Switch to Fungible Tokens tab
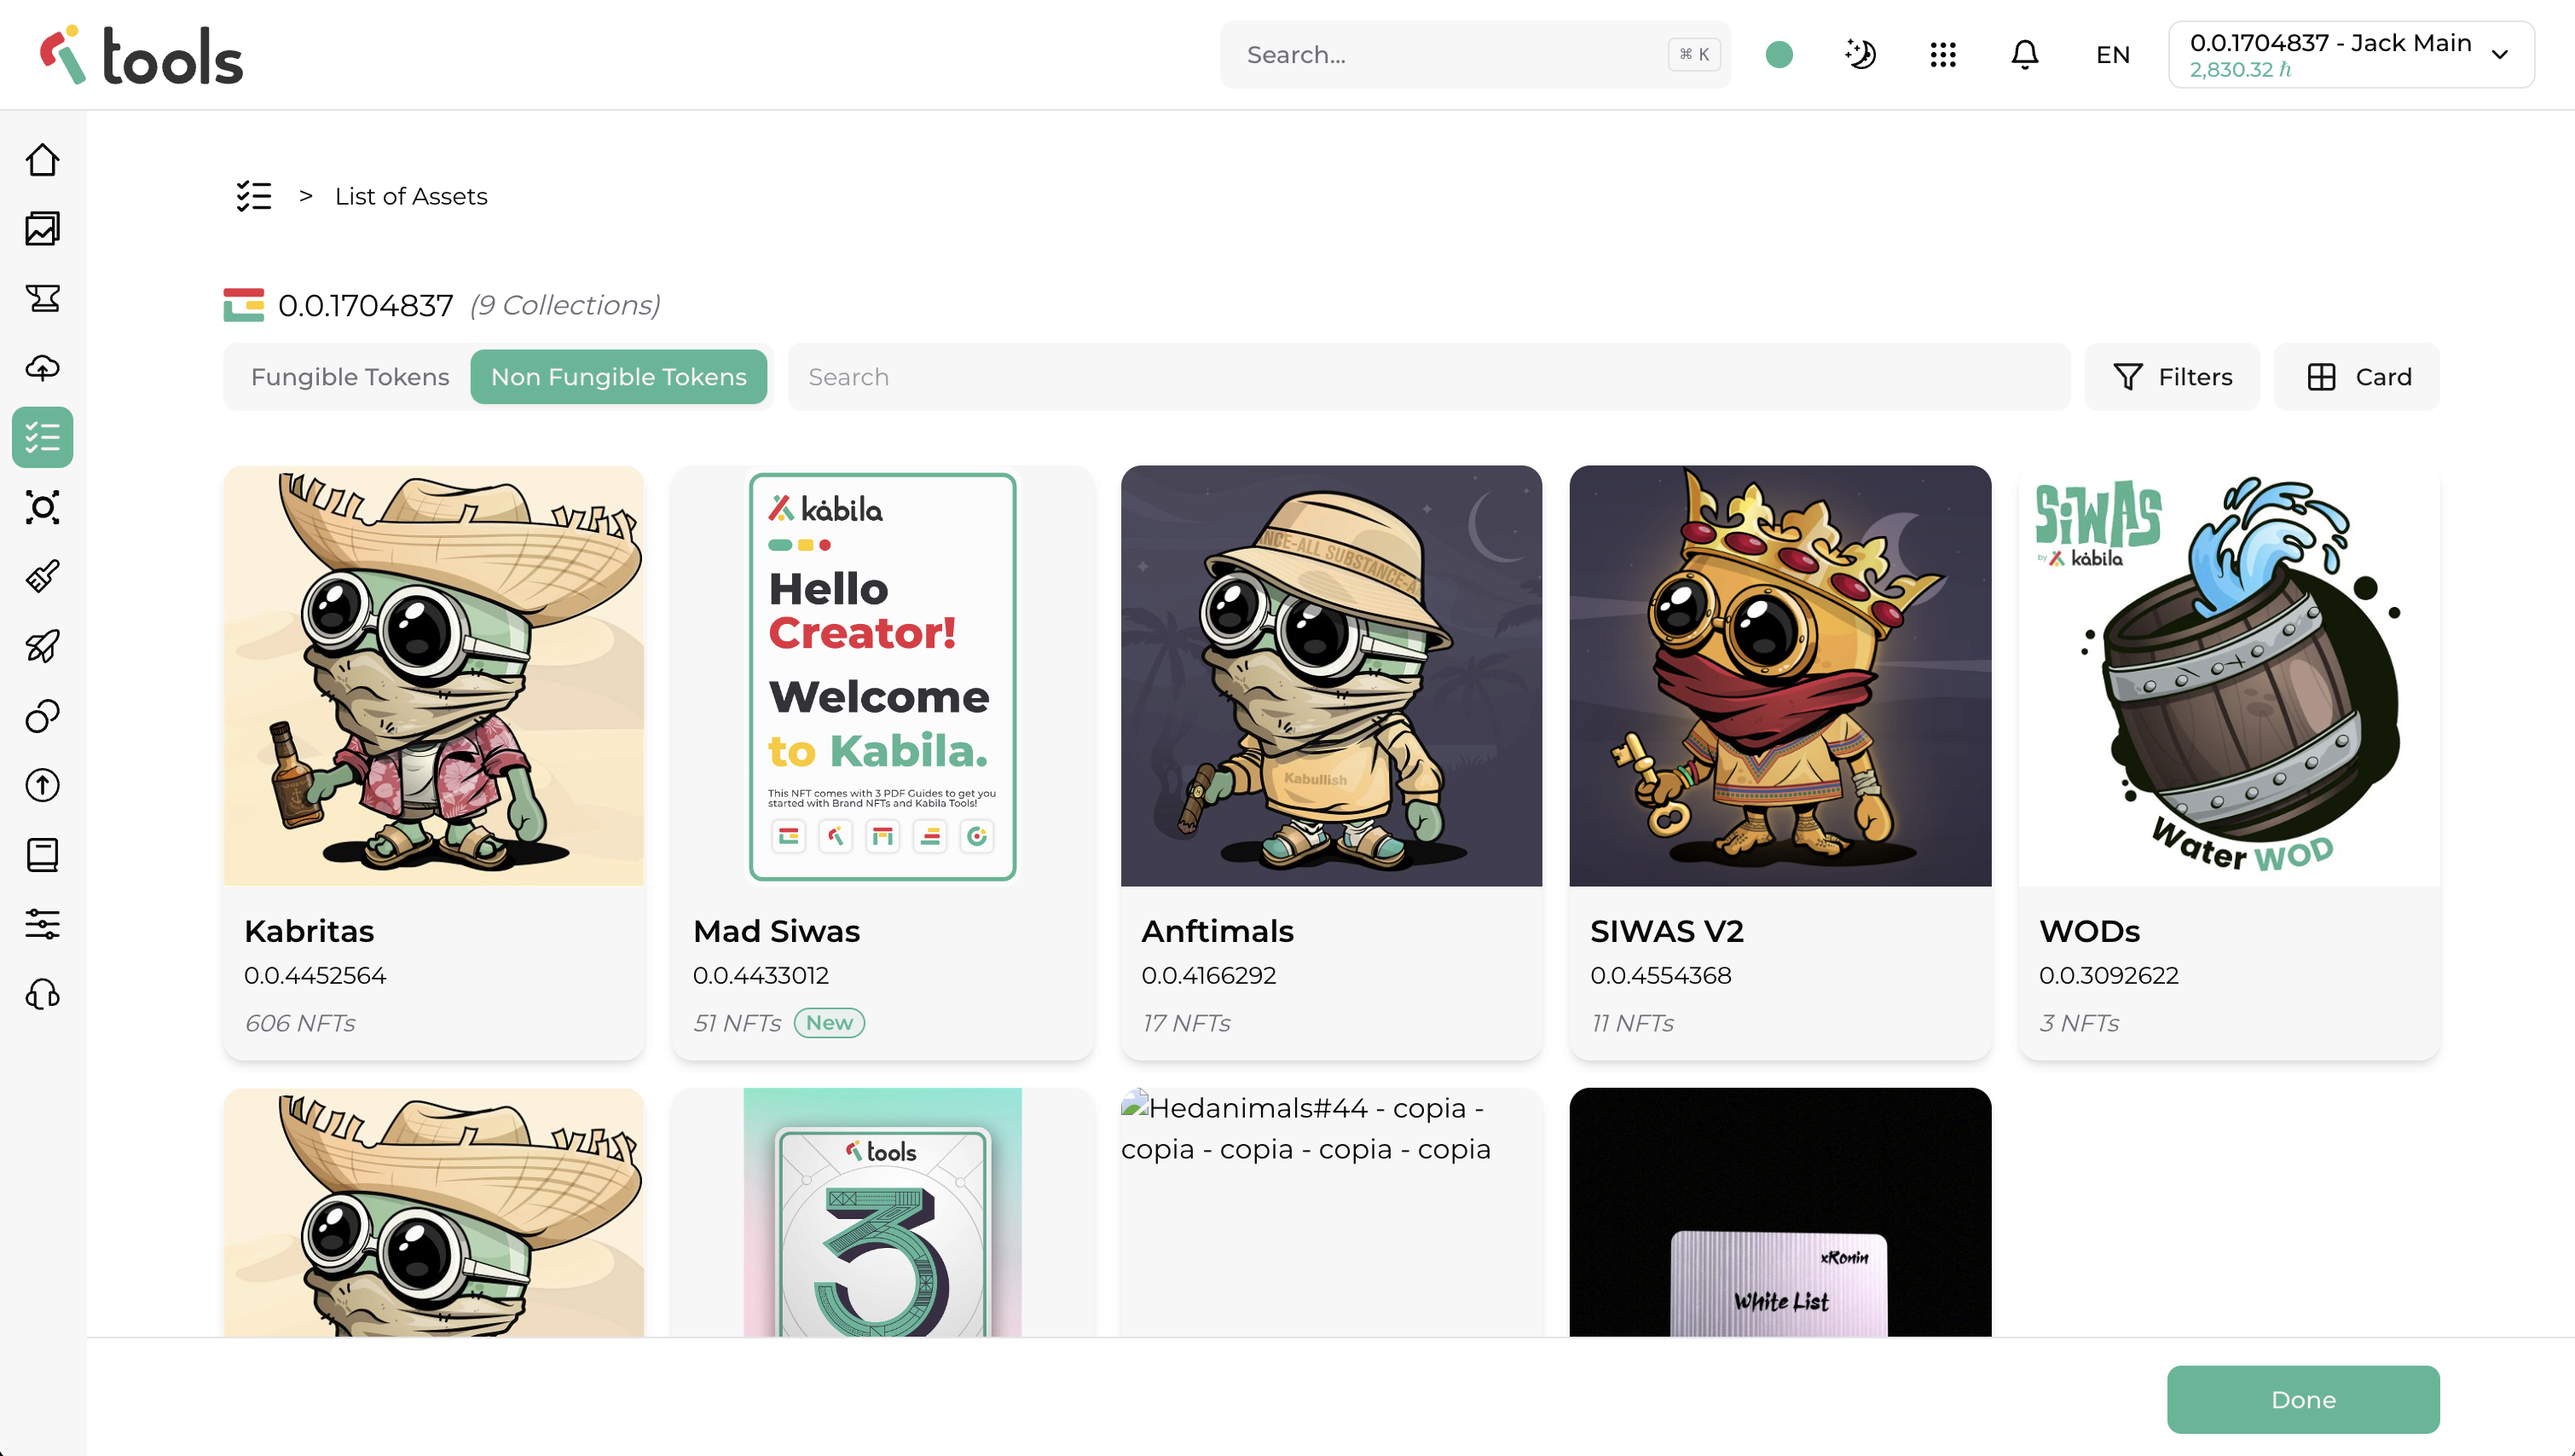This screenshot has height=1456, width=2575. 350,377
